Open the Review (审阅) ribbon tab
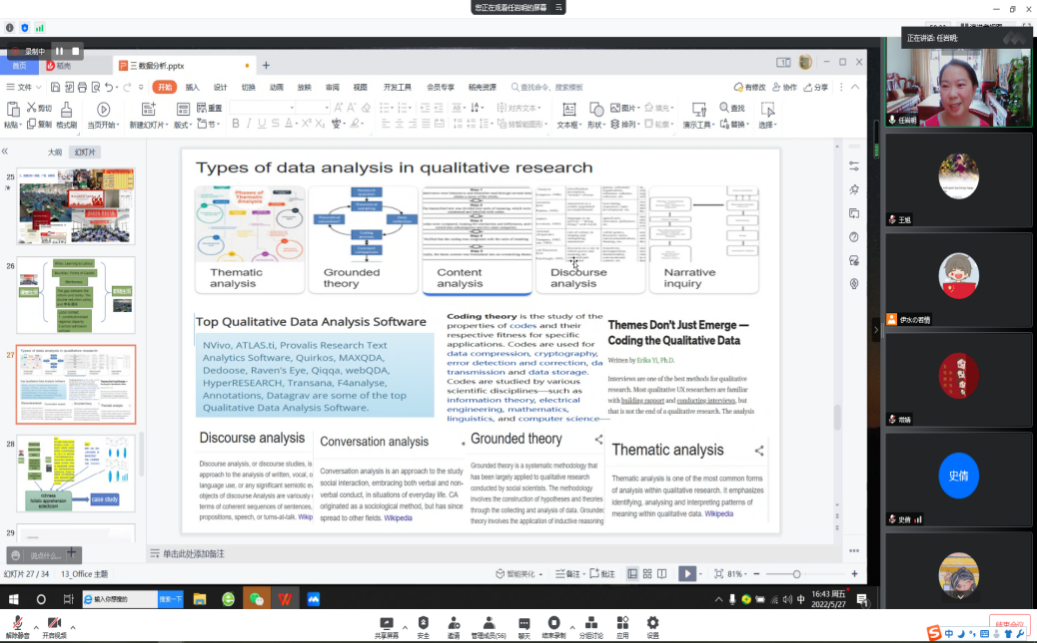 (x=332, y=87)
